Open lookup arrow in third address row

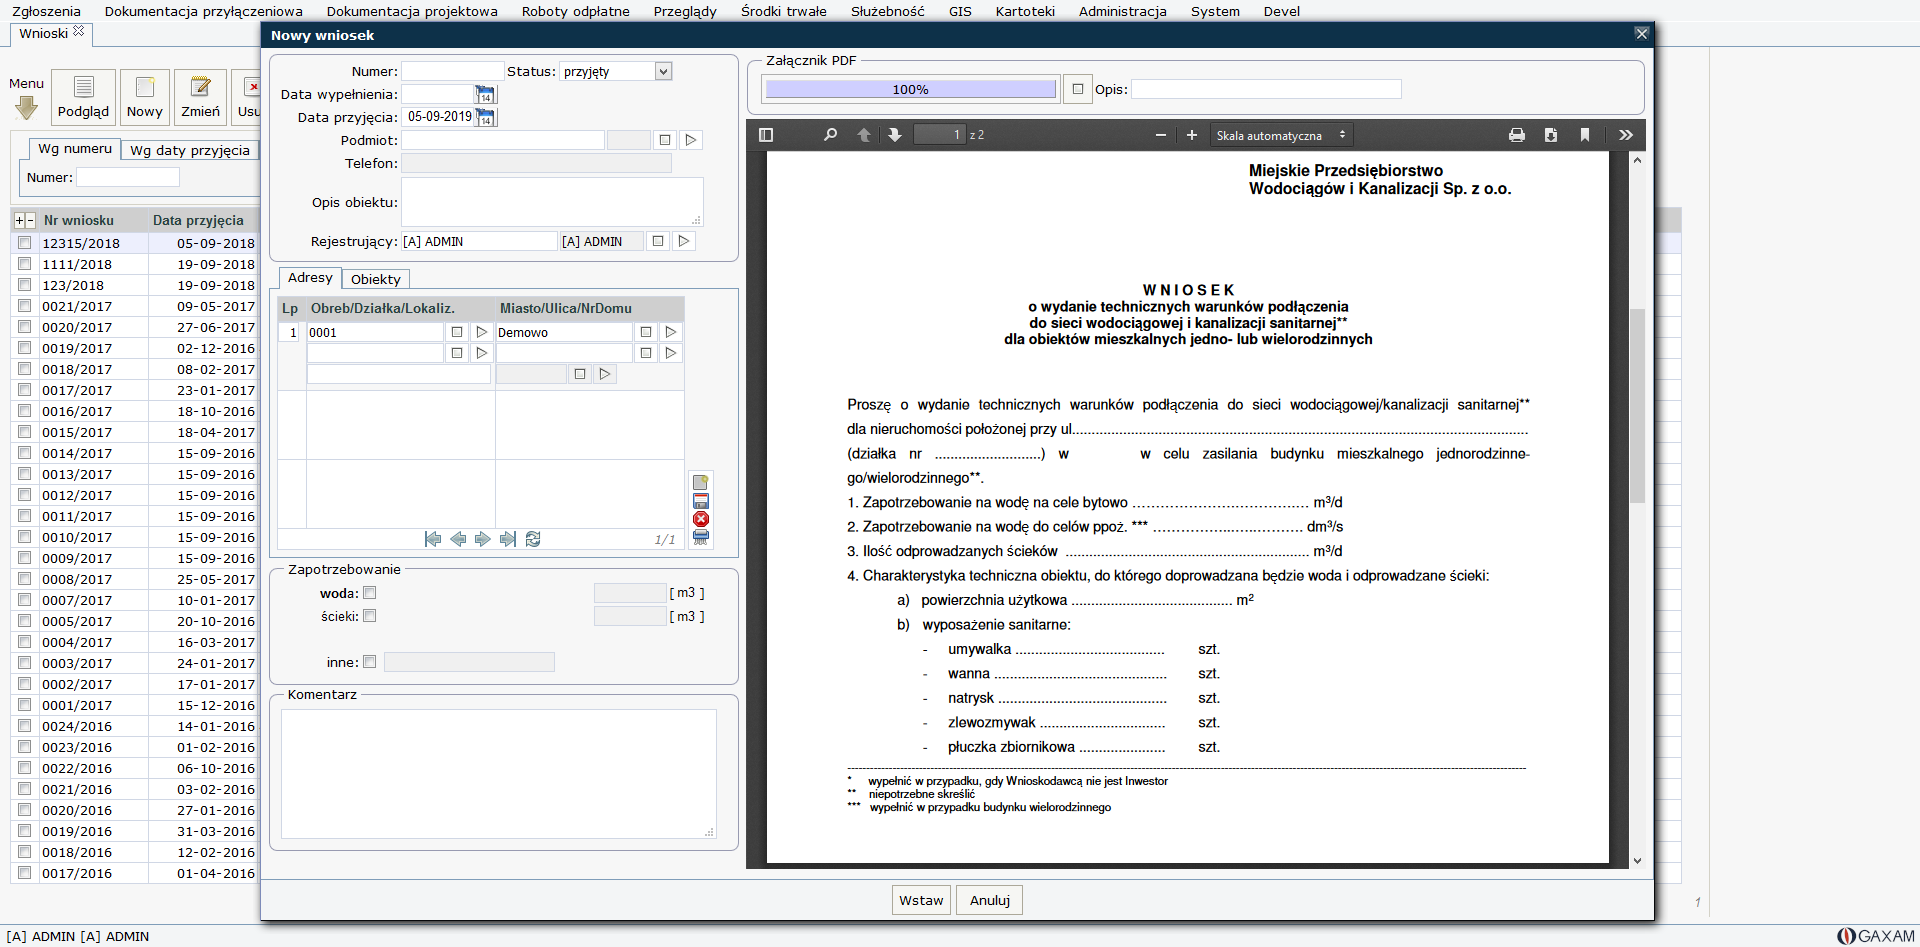pyautogui.click(x=605, y=374)
